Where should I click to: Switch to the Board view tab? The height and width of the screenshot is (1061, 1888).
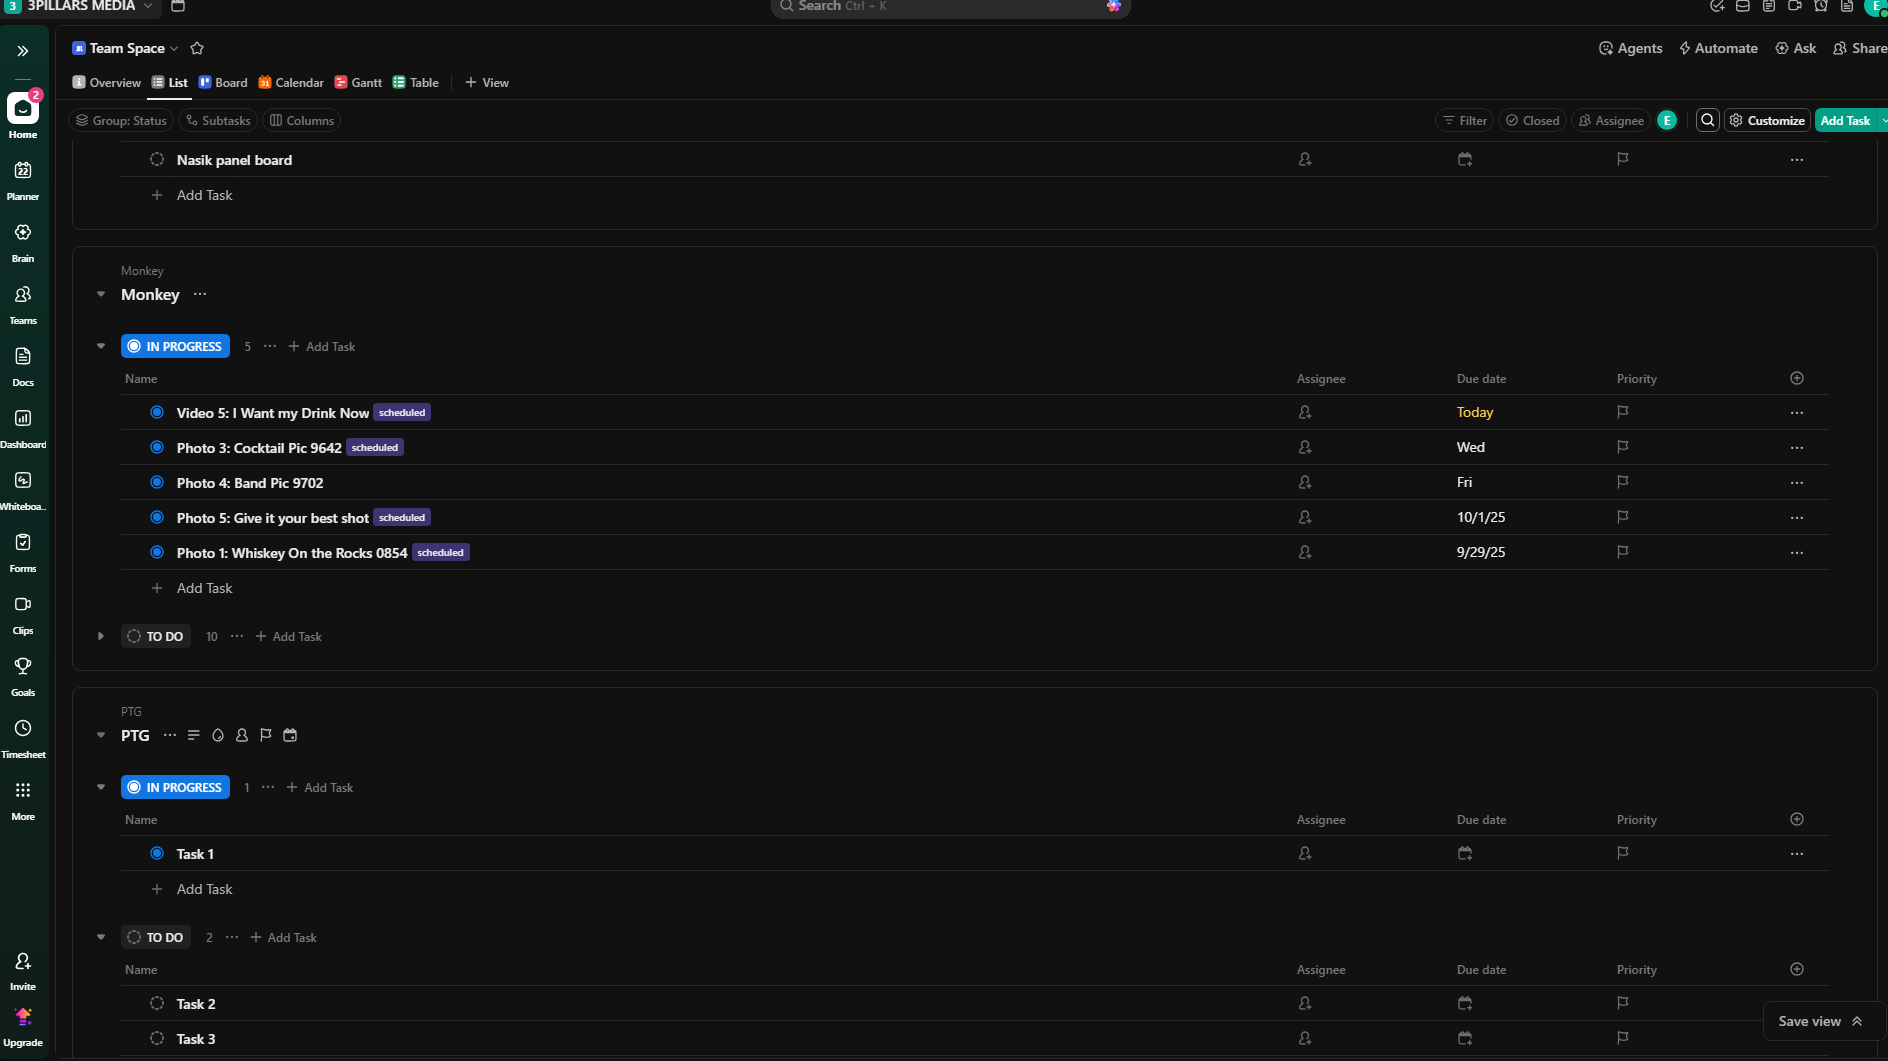(x=223, y=82)
